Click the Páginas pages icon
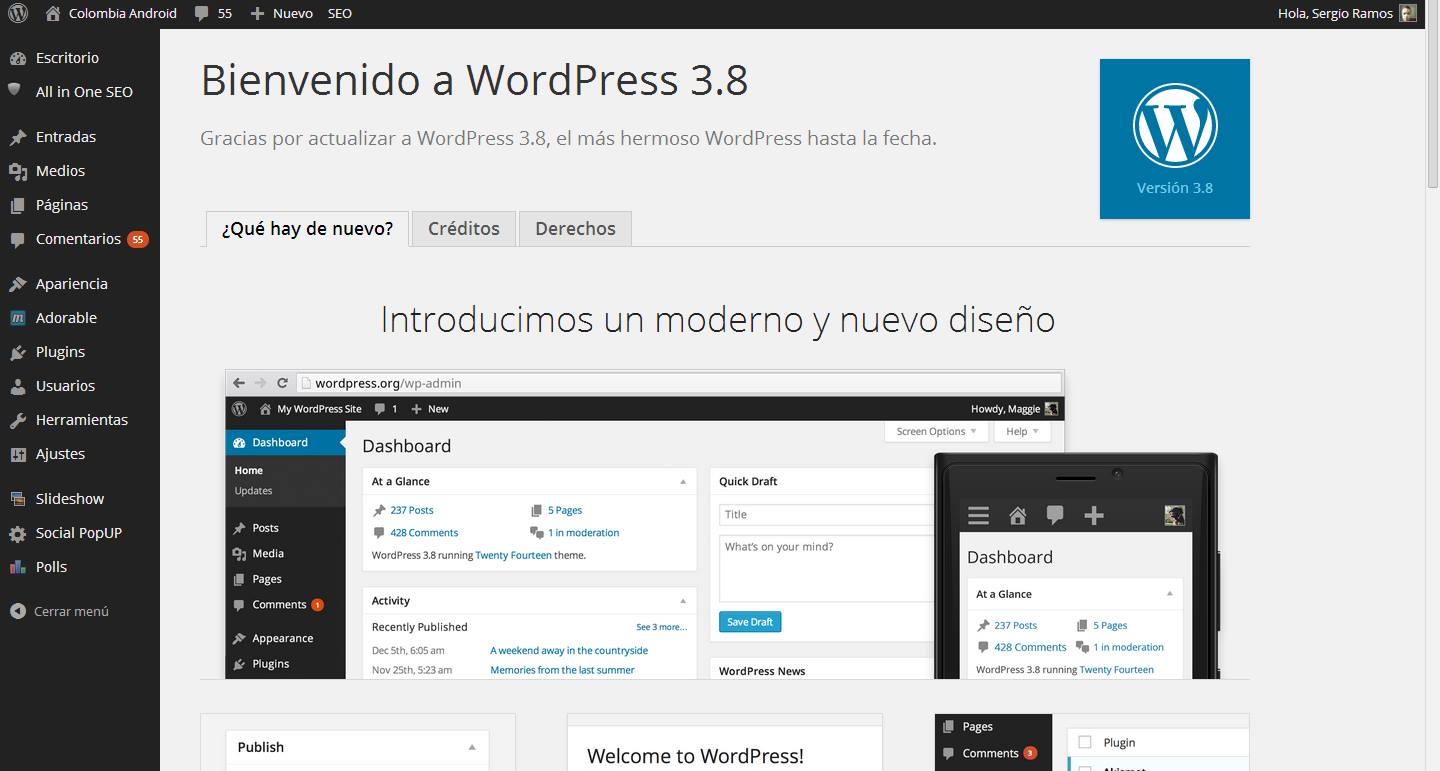 (x=18, y=205)
